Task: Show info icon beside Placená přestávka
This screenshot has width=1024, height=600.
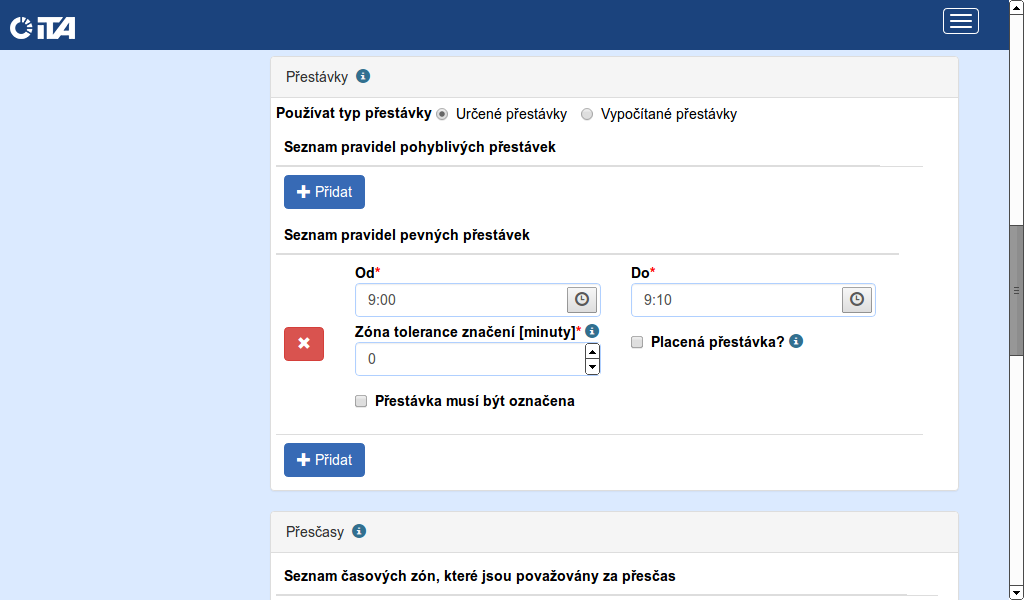Action: [796, 341]
